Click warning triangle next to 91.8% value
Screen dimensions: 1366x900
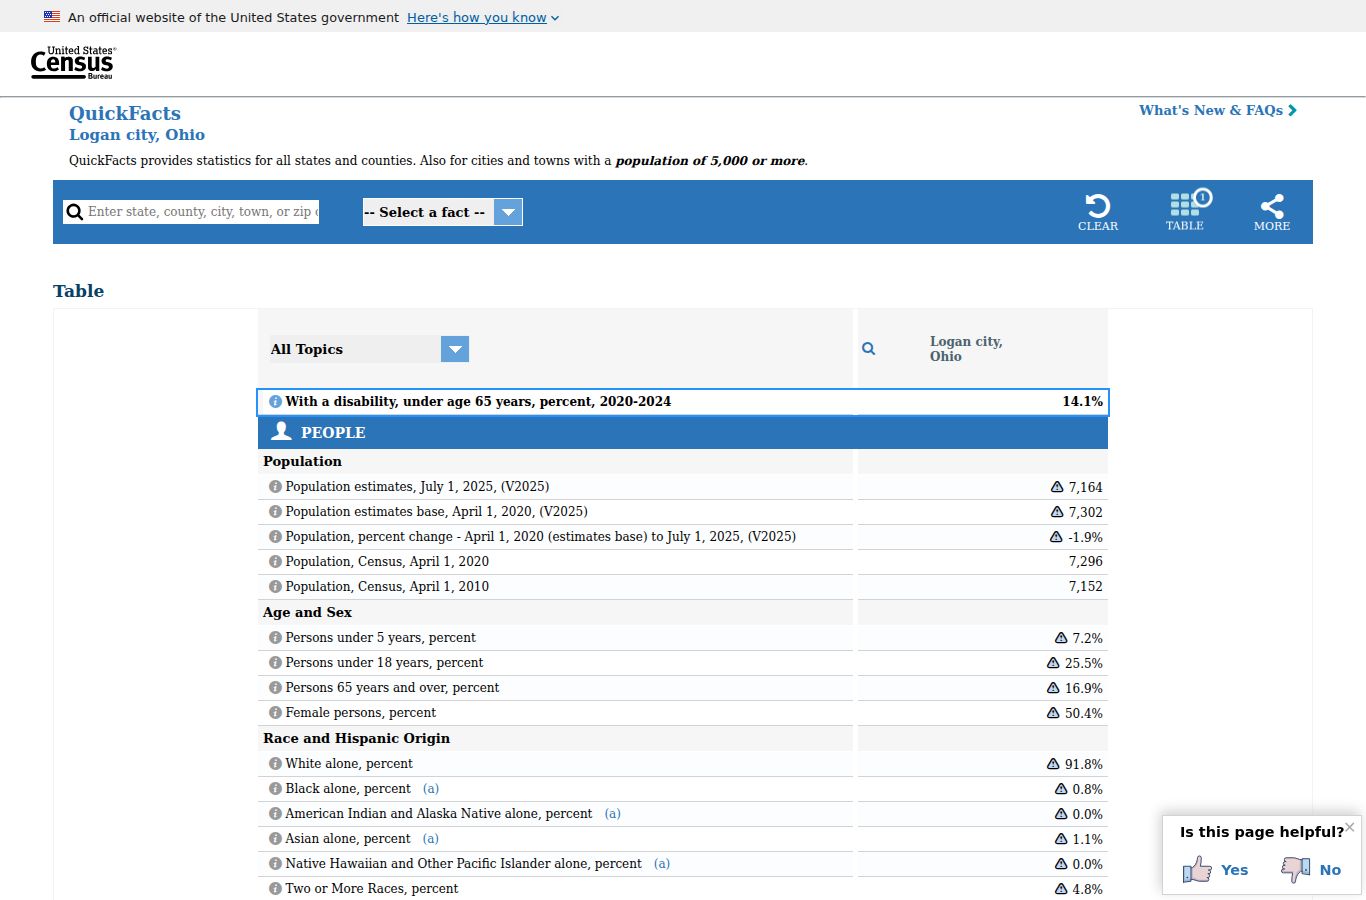[1053, 764]
